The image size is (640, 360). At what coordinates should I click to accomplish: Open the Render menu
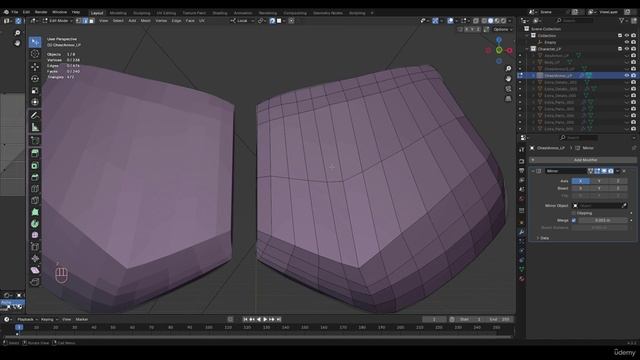[x=41, y=12]
